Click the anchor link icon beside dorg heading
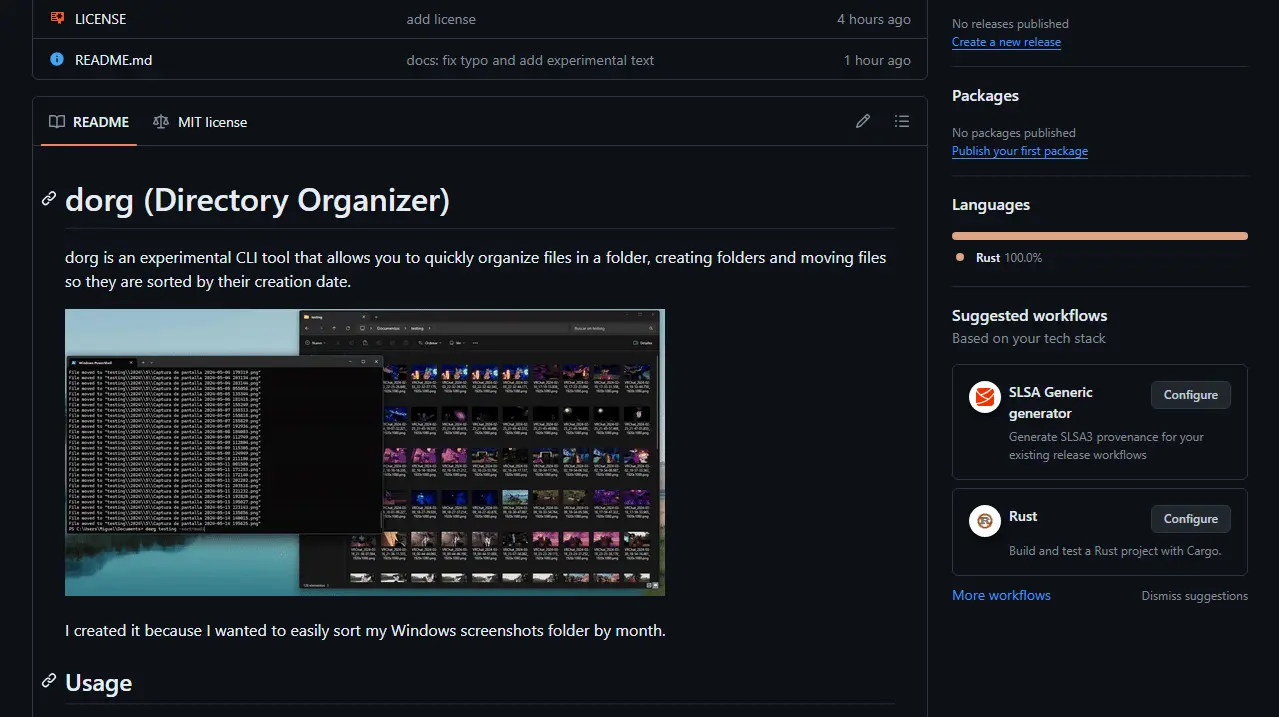Viewport: 1279px width, 717px height. point(49,199)
